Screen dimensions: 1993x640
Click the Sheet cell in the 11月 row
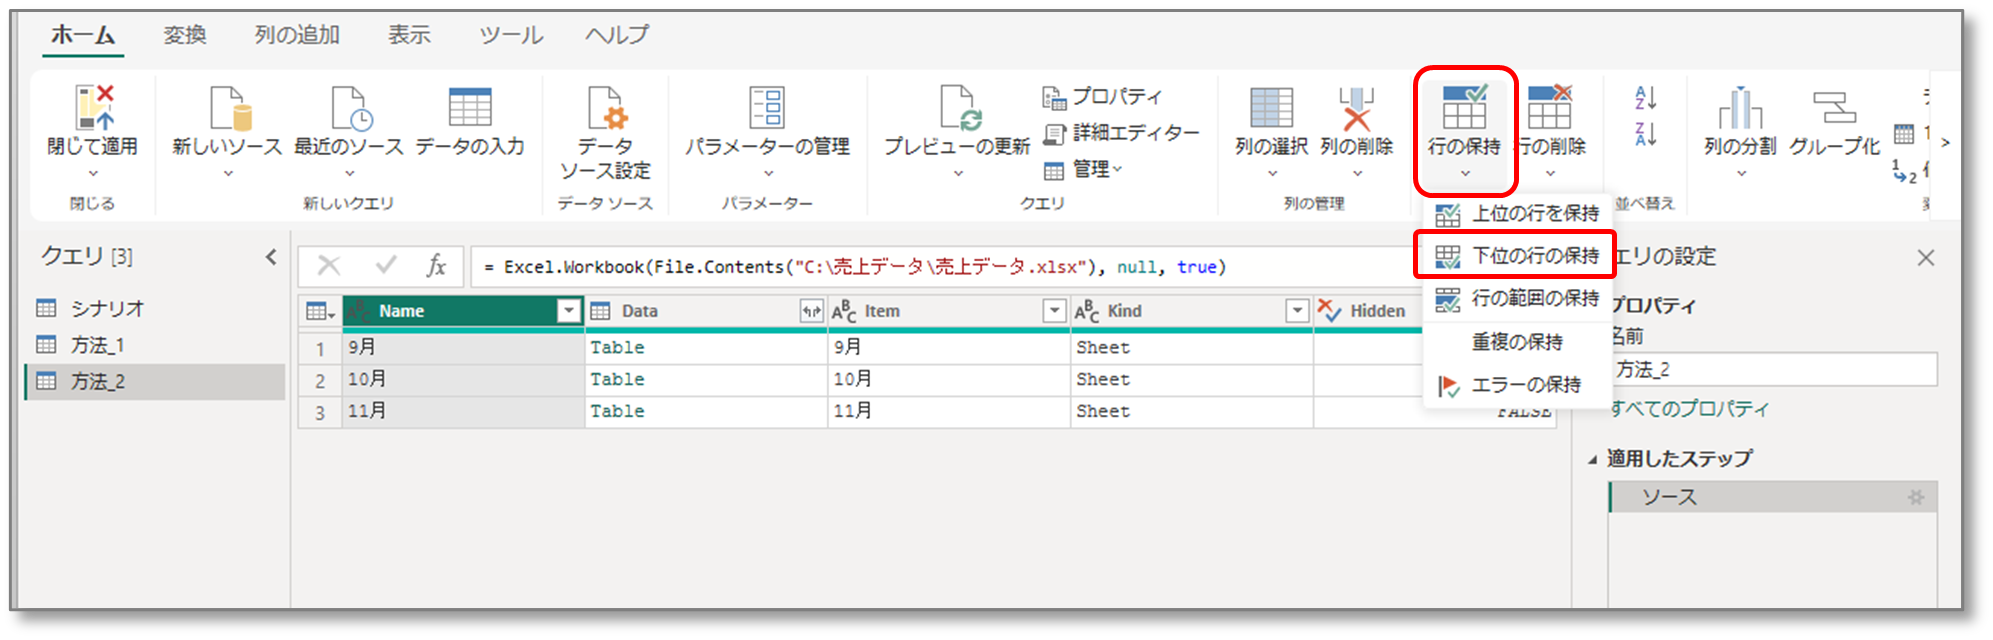(x=1191, y=411)
